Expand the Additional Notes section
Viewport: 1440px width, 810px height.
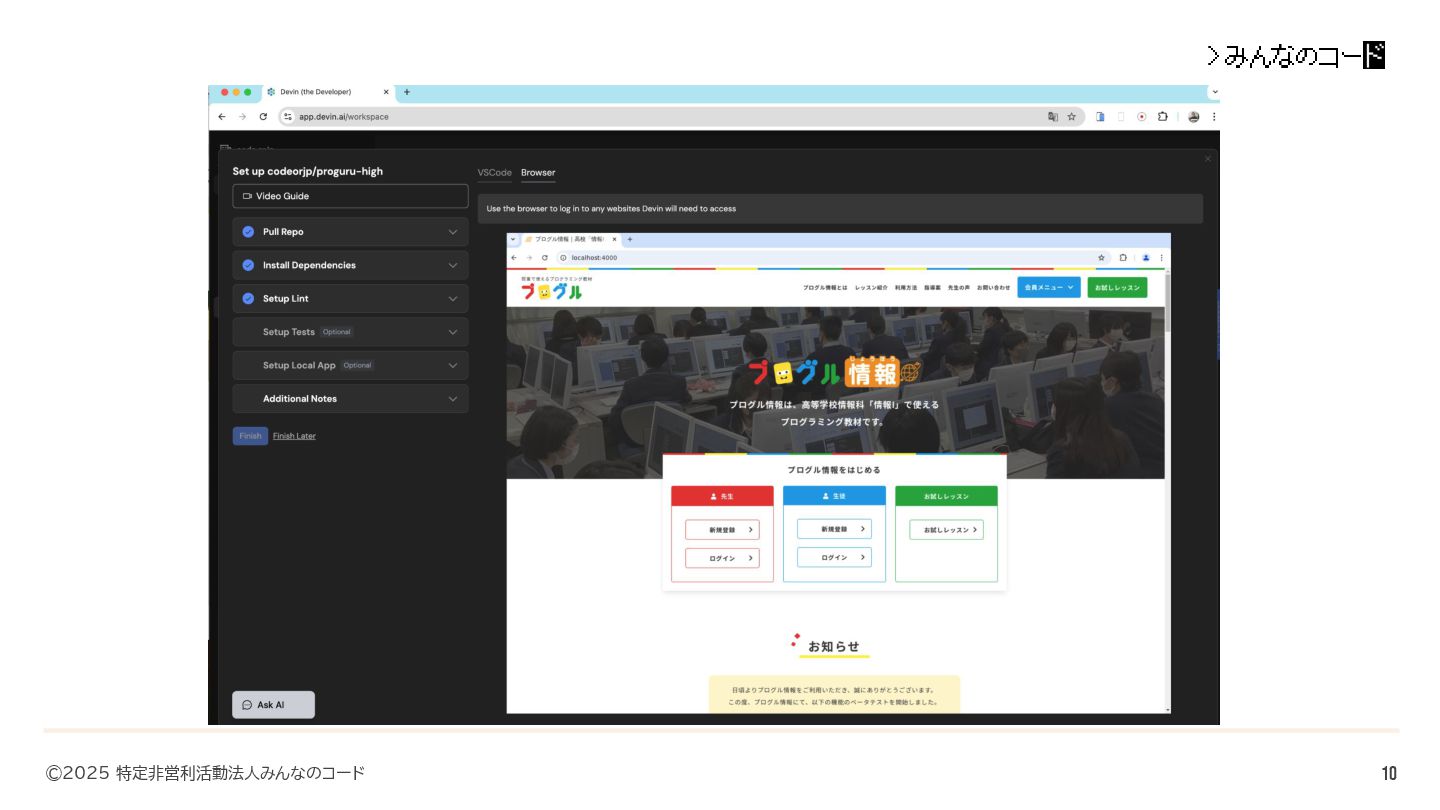(x=350, y=399)
